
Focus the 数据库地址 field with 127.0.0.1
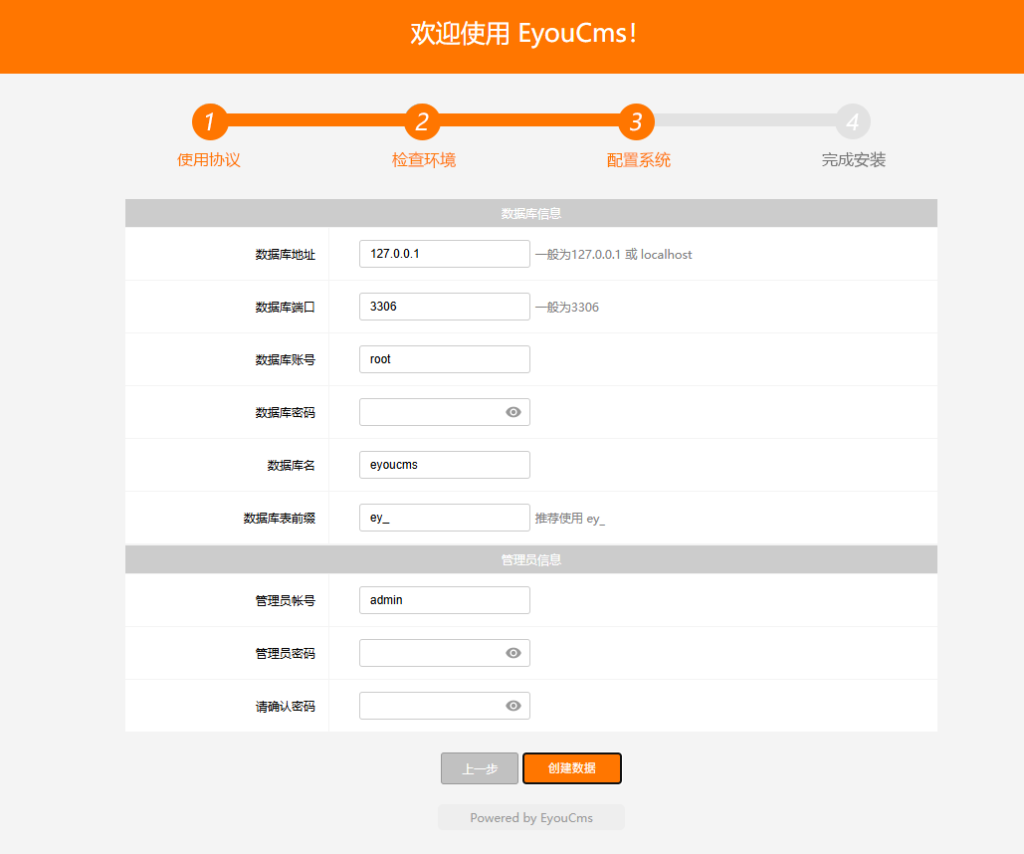click(x=444, y=254)
